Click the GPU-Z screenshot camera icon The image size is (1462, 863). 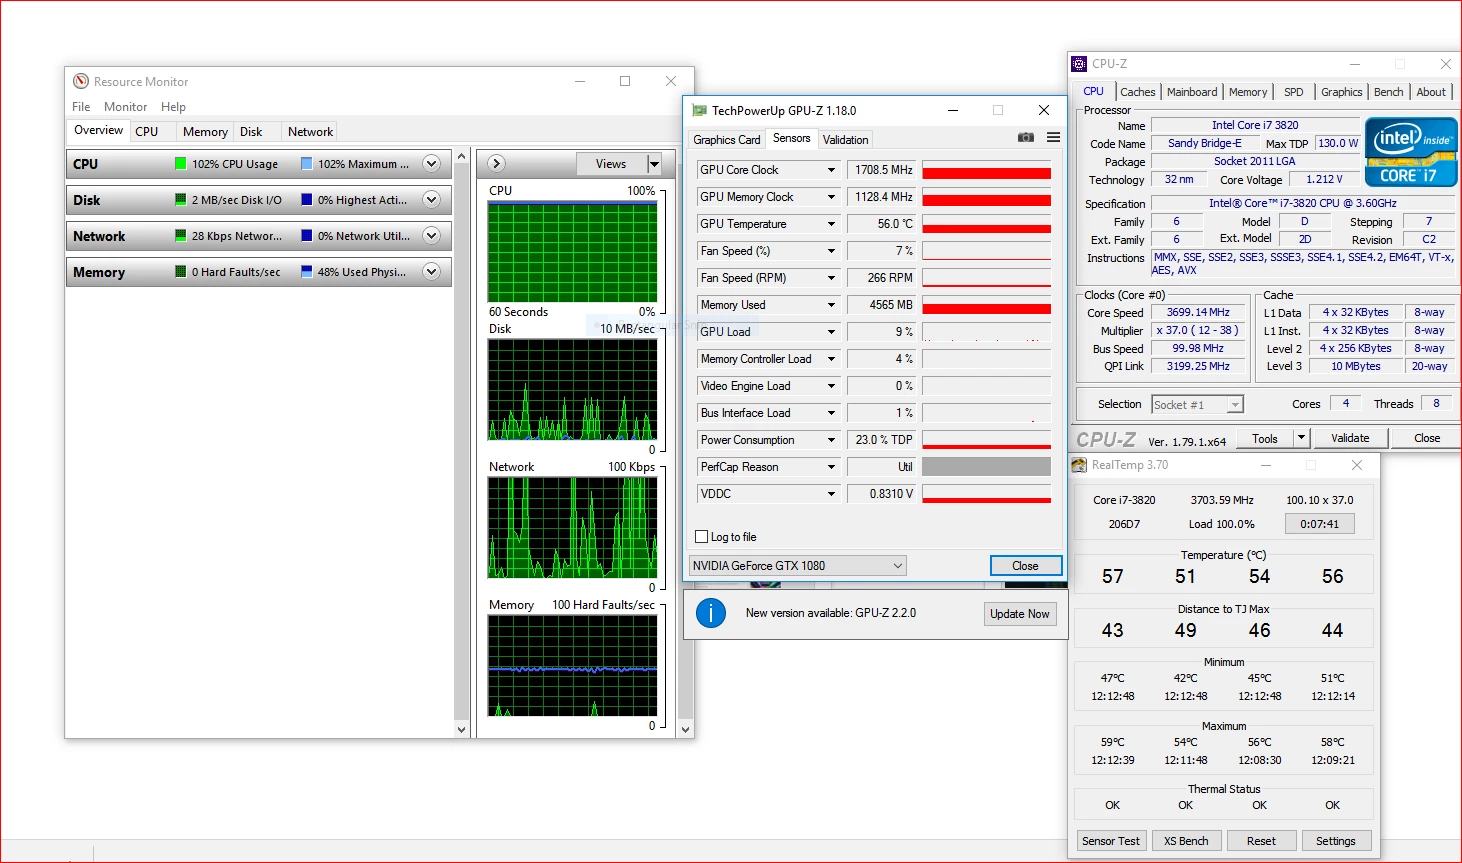coord(1026,138)
